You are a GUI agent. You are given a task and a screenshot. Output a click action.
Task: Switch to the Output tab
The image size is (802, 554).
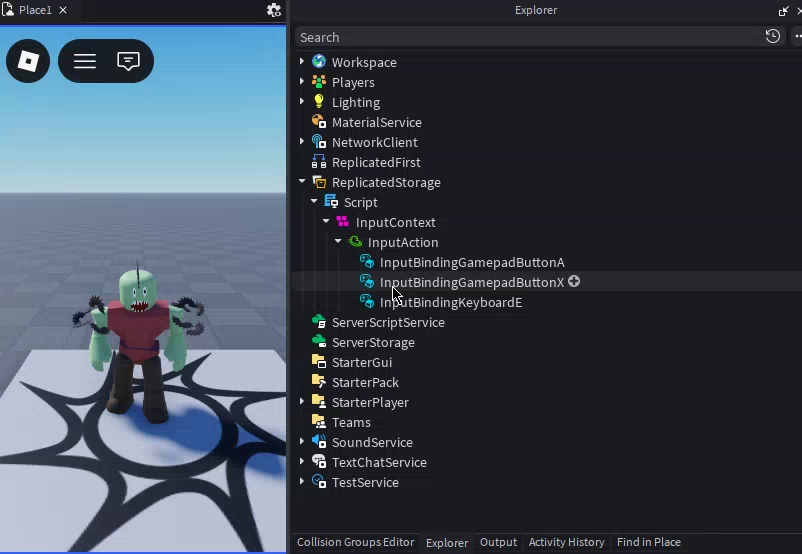[x=498, y=542]
